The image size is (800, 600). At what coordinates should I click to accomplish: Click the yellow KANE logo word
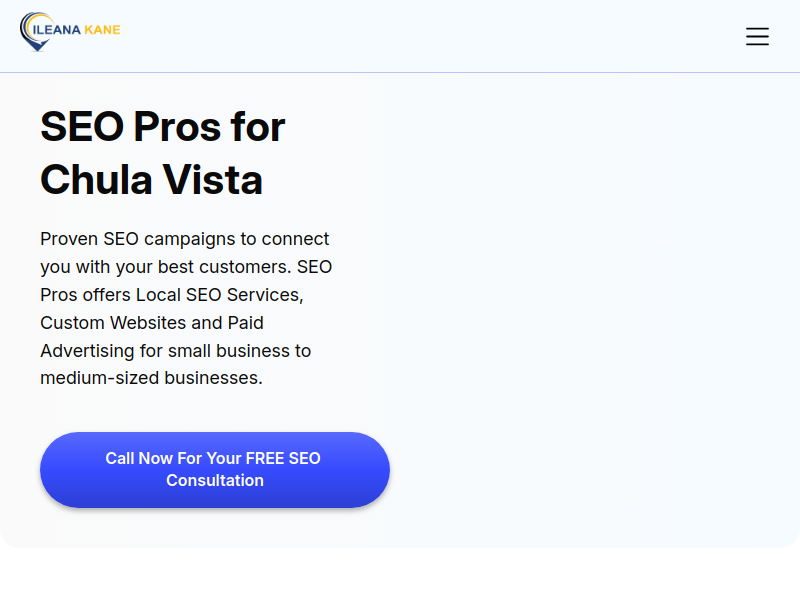(102, 30)
